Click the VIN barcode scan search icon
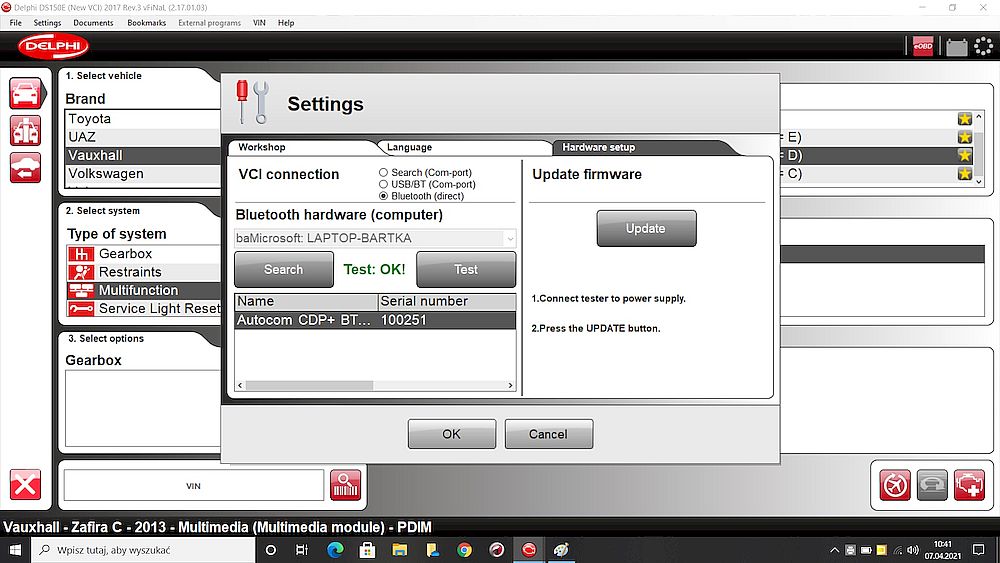 pos(345,485)
